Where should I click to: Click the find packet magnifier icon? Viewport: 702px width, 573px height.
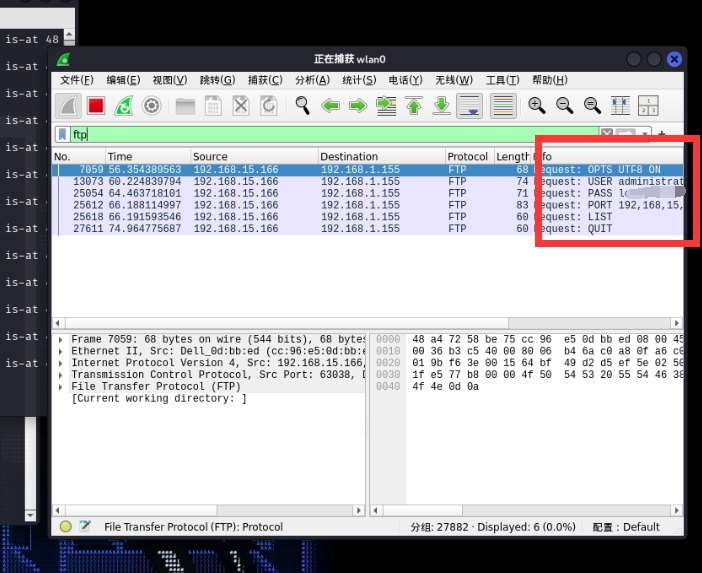[x=302, y=105]
